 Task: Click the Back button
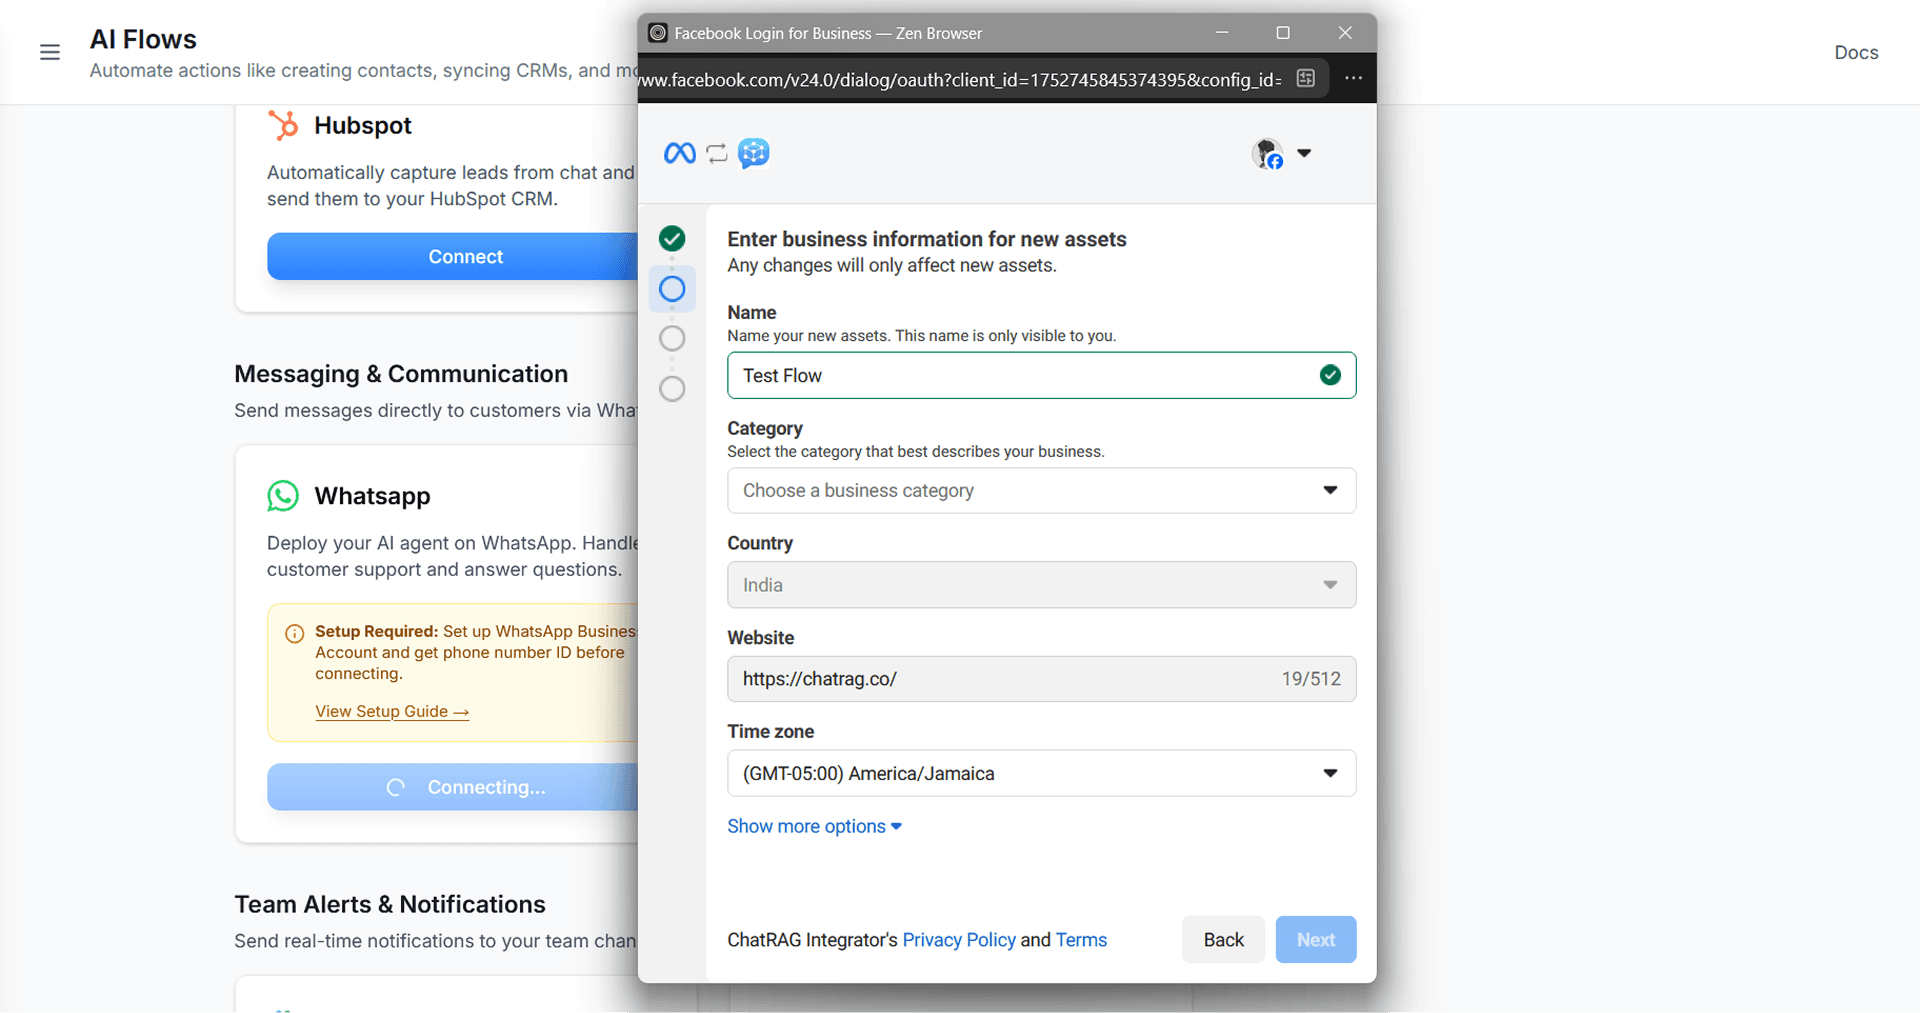1222,940
